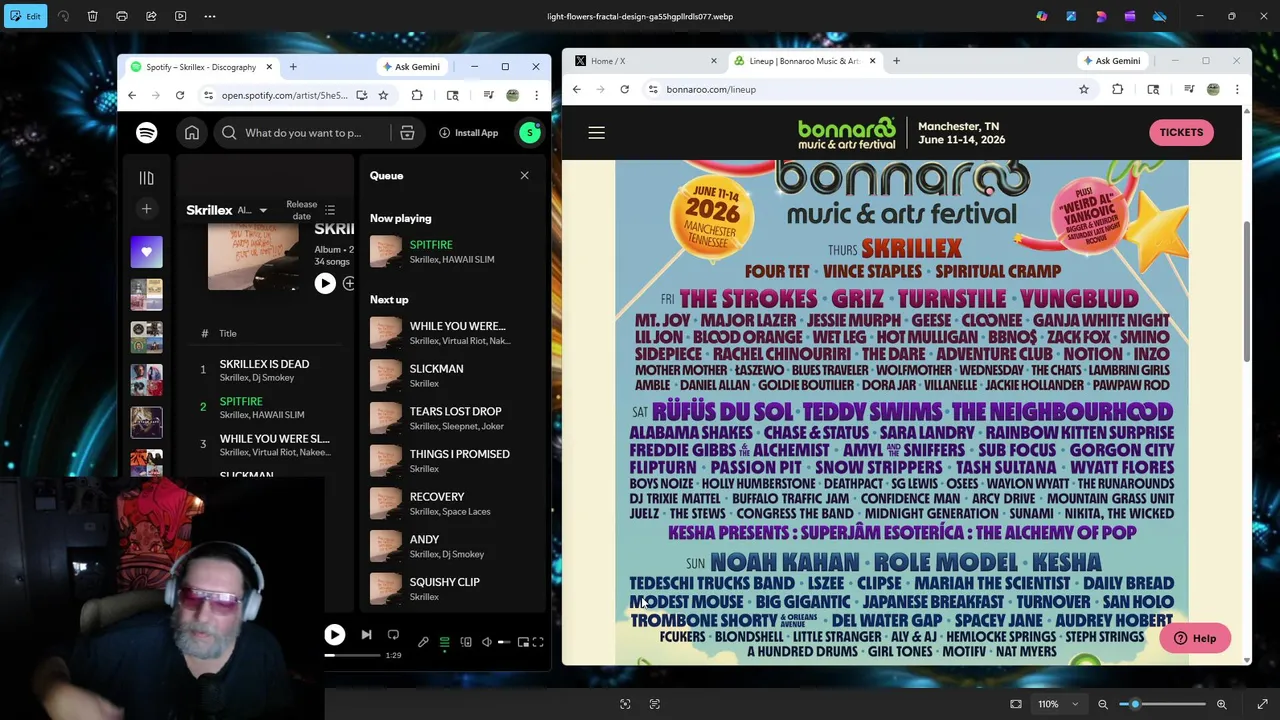This screenshot has height=720, width=1280.
Task: Close the Queue panel
Action: tap(524, 176)
